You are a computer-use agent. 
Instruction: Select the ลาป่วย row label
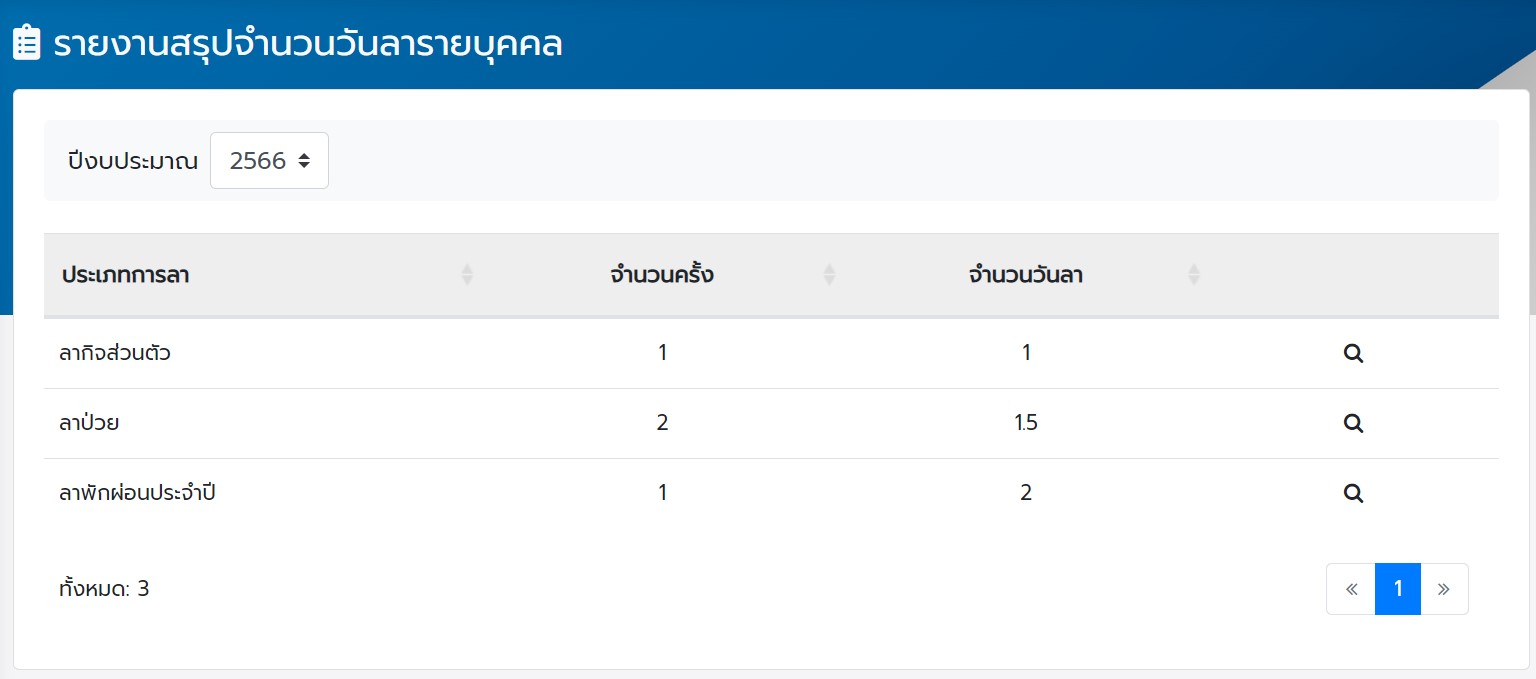90,423
